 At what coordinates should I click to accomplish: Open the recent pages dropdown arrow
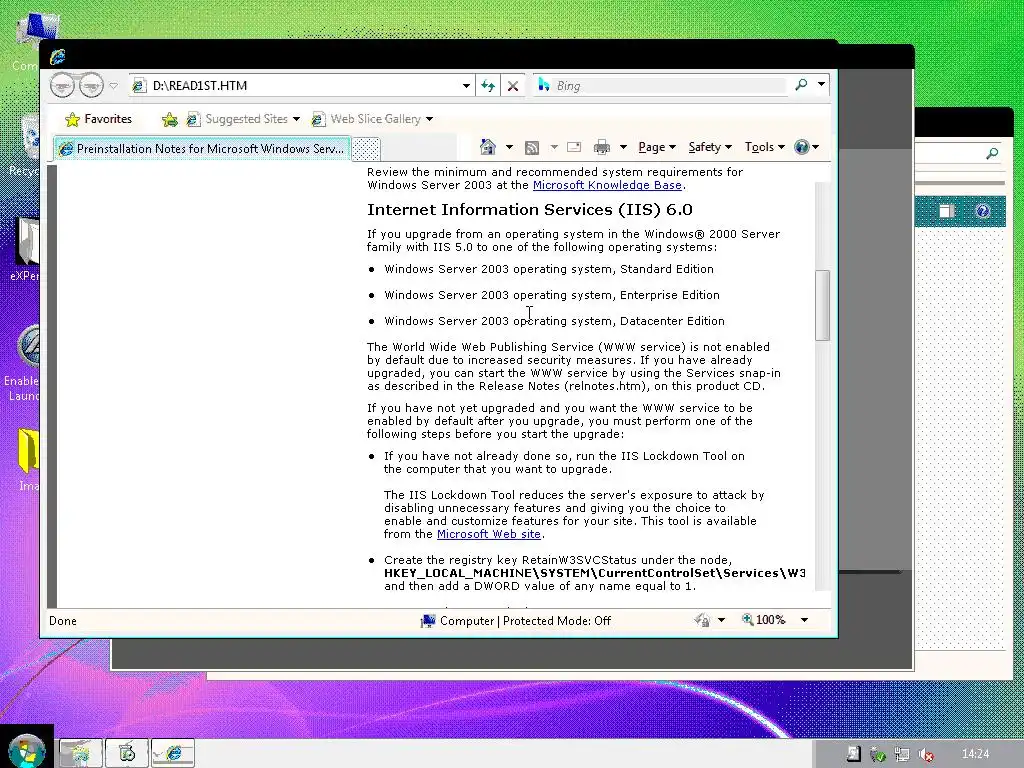(114, 86)
